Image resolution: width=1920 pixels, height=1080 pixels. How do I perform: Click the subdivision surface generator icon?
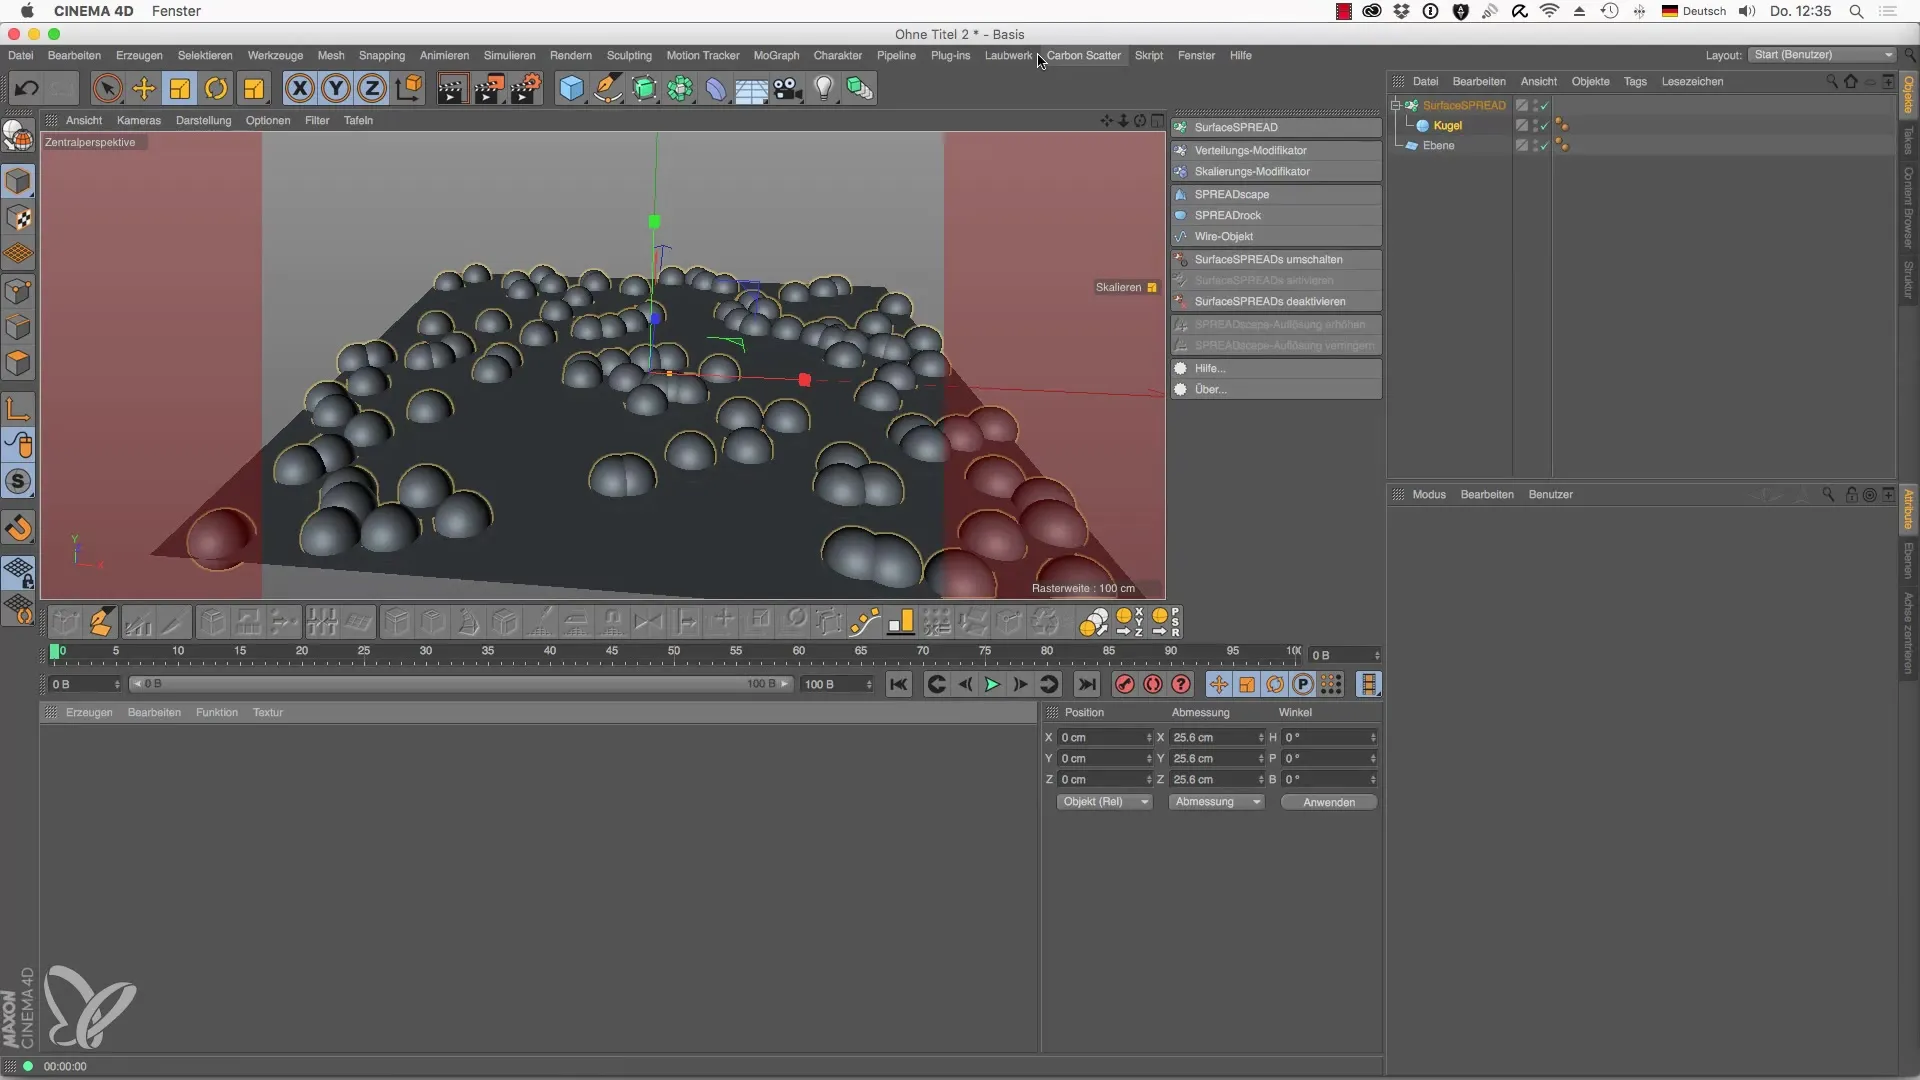[x=644, y=89]
